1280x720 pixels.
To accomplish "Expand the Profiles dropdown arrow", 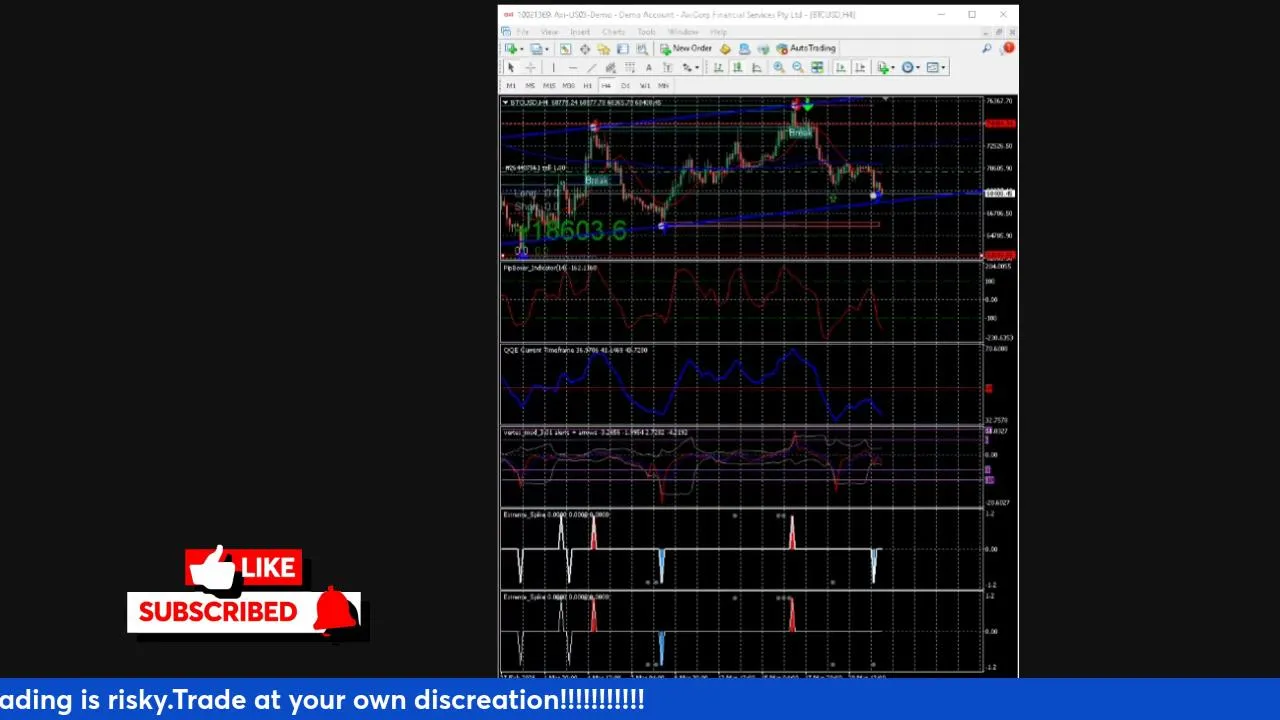I will click(x=547, y=49).
